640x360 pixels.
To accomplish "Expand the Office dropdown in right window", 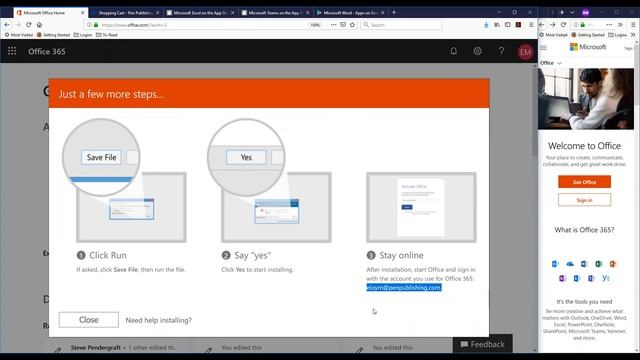I will (x=551, y=63).
